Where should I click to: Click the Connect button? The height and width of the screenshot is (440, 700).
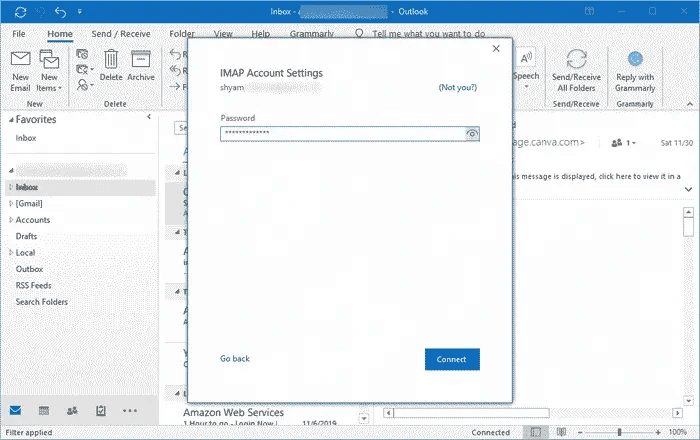452,359
